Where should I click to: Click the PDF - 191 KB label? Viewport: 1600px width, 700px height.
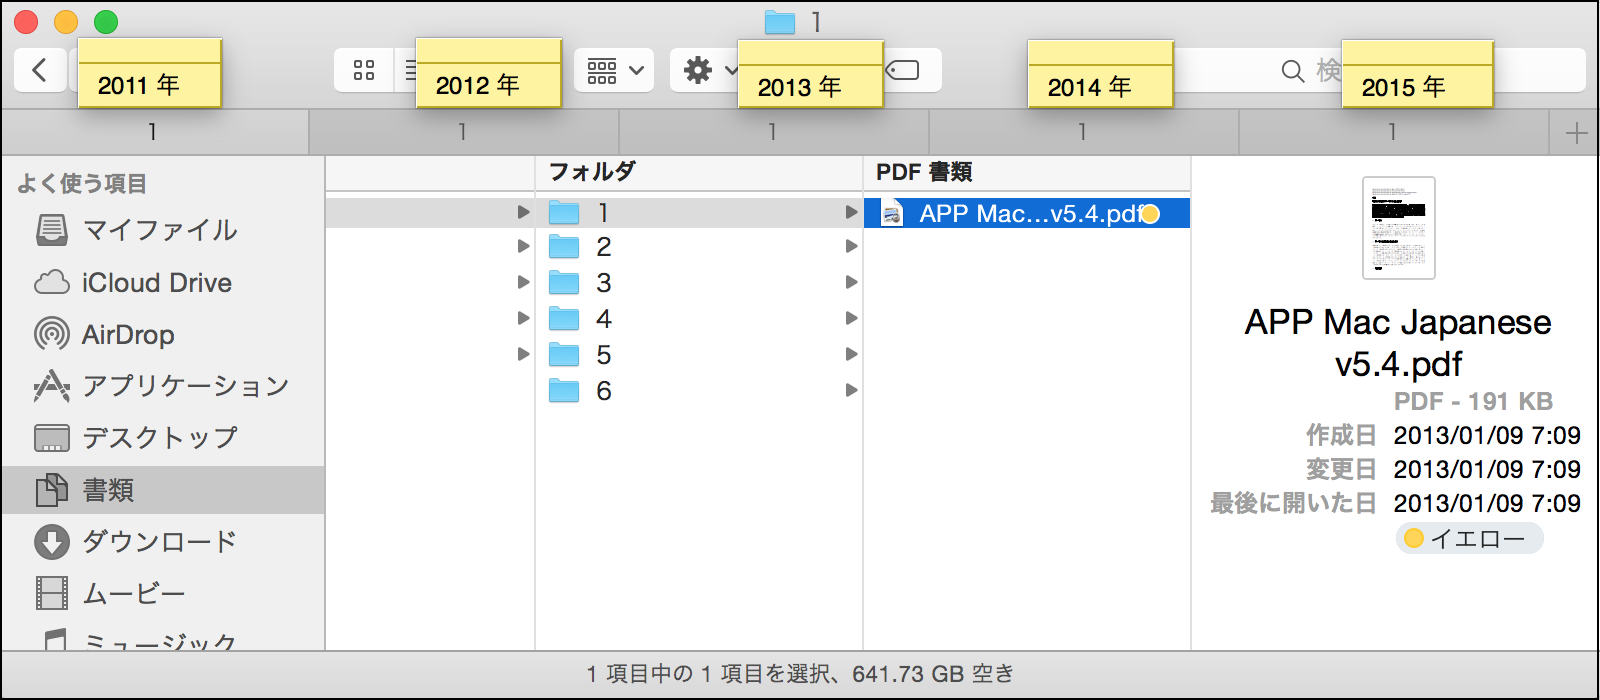pos(1473,402)
